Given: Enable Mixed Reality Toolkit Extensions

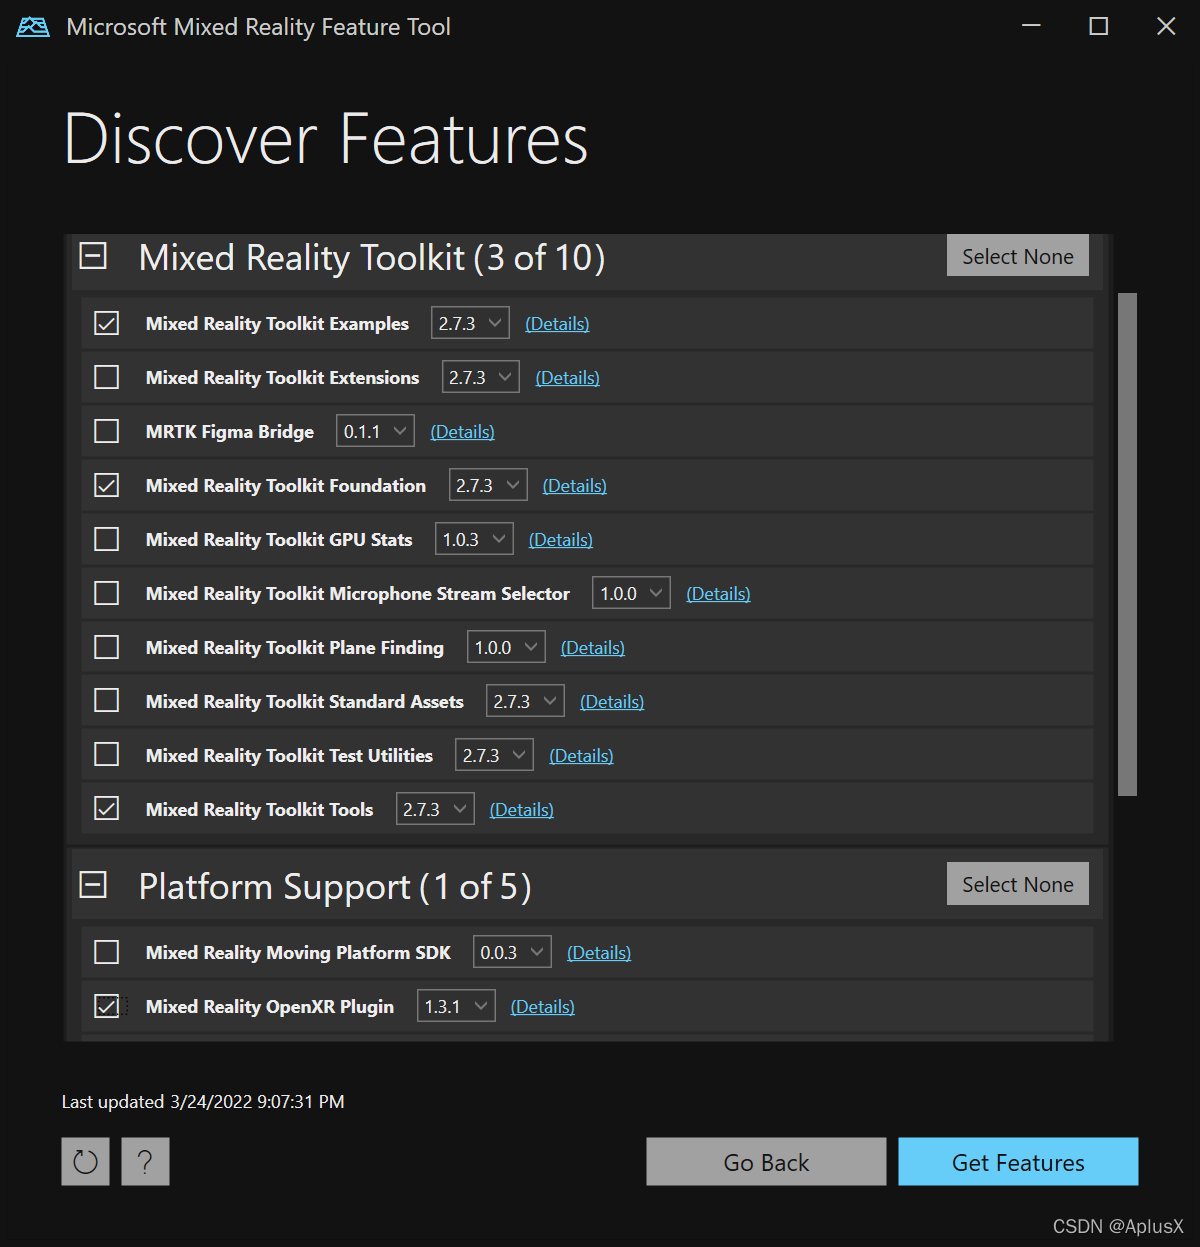Looking at the screenshot, I should point(106,376).
